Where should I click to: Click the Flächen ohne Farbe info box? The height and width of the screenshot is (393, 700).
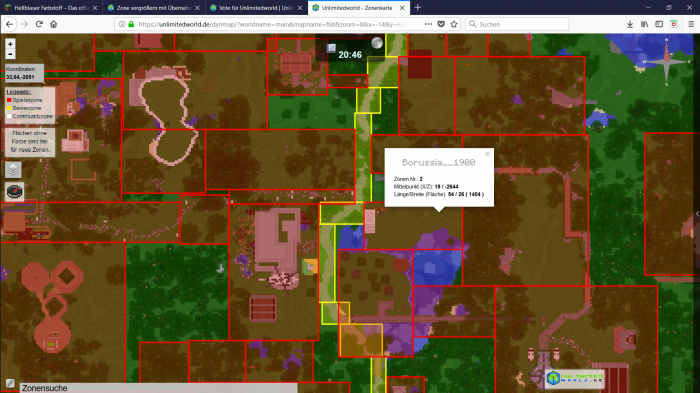point(30,142)
